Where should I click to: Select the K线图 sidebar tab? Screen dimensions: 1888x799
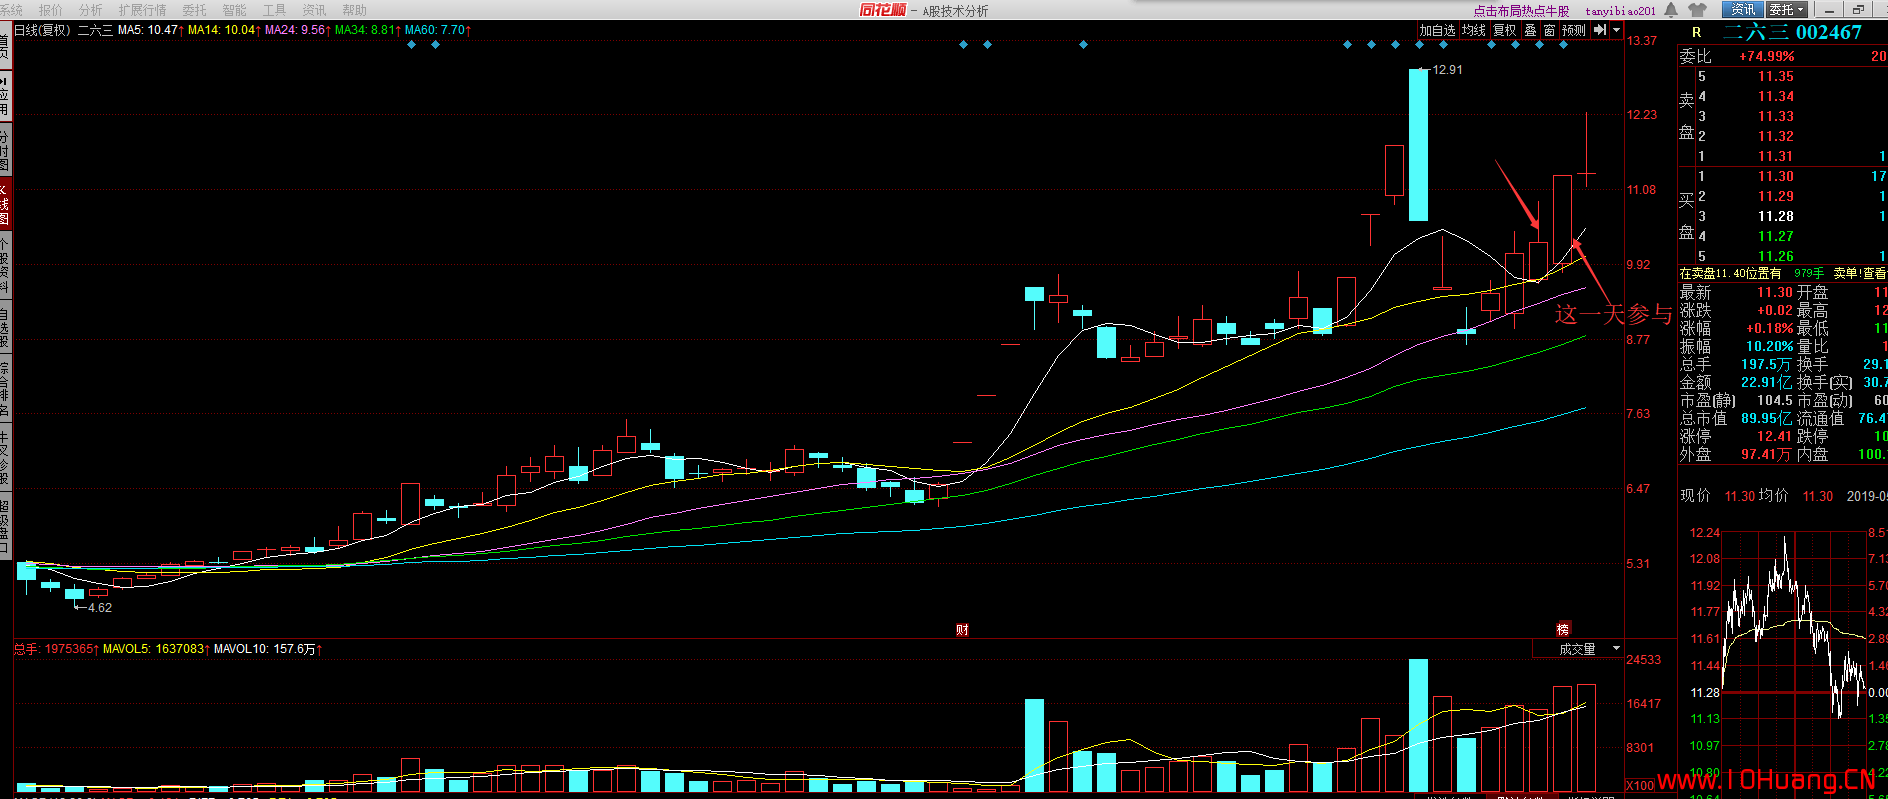click(5, 204)
